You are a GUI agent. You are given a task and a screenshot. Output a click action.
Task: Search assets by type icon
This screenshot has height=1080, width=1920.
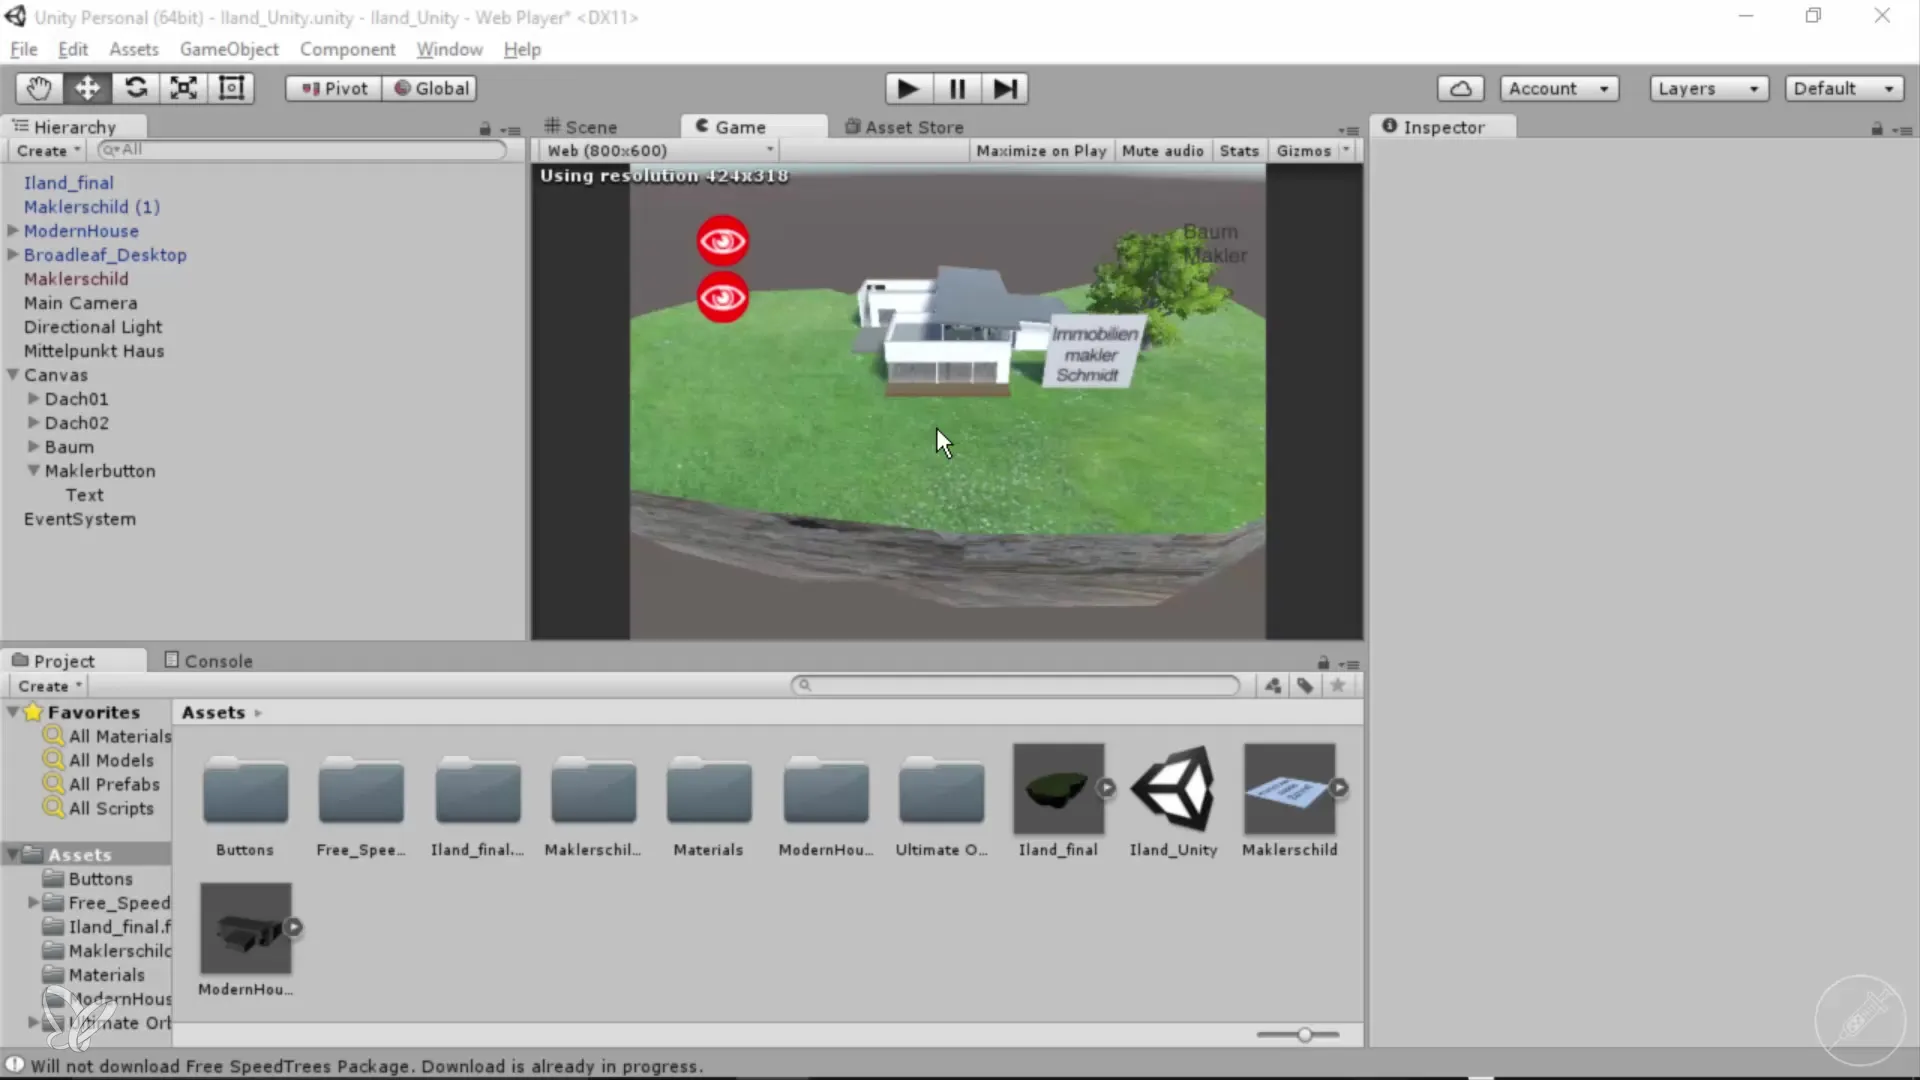1273,686
